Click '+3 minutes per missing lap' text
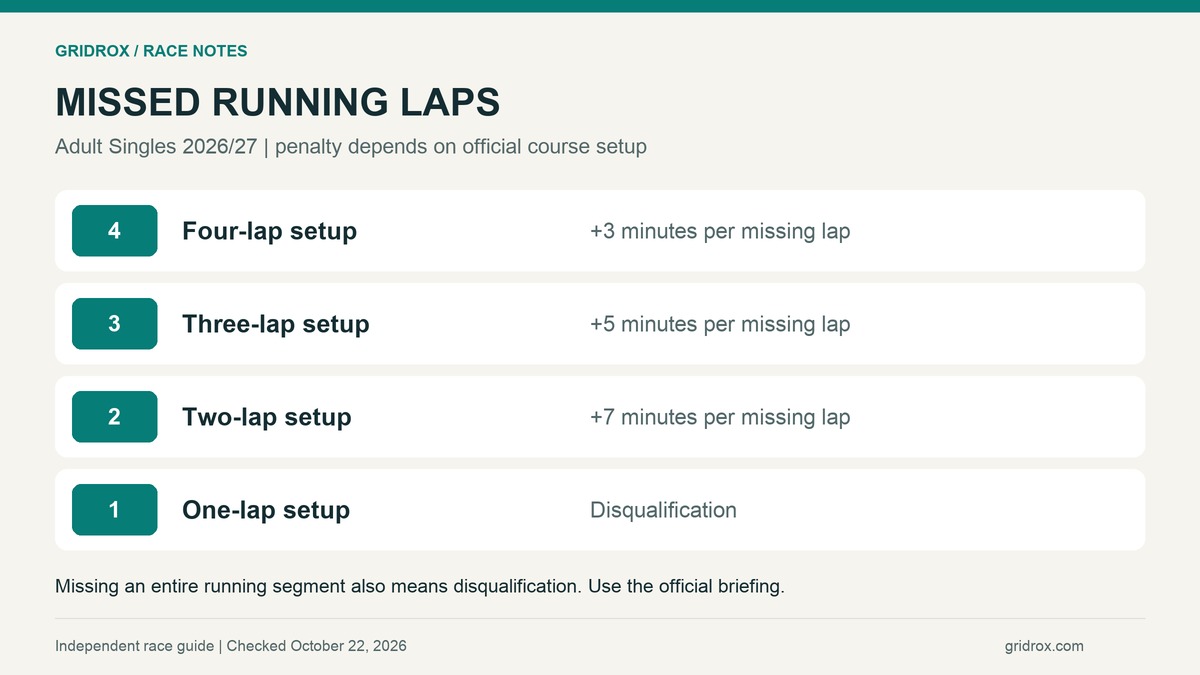This screenshot has width=1200, height=675. point(720,231)
